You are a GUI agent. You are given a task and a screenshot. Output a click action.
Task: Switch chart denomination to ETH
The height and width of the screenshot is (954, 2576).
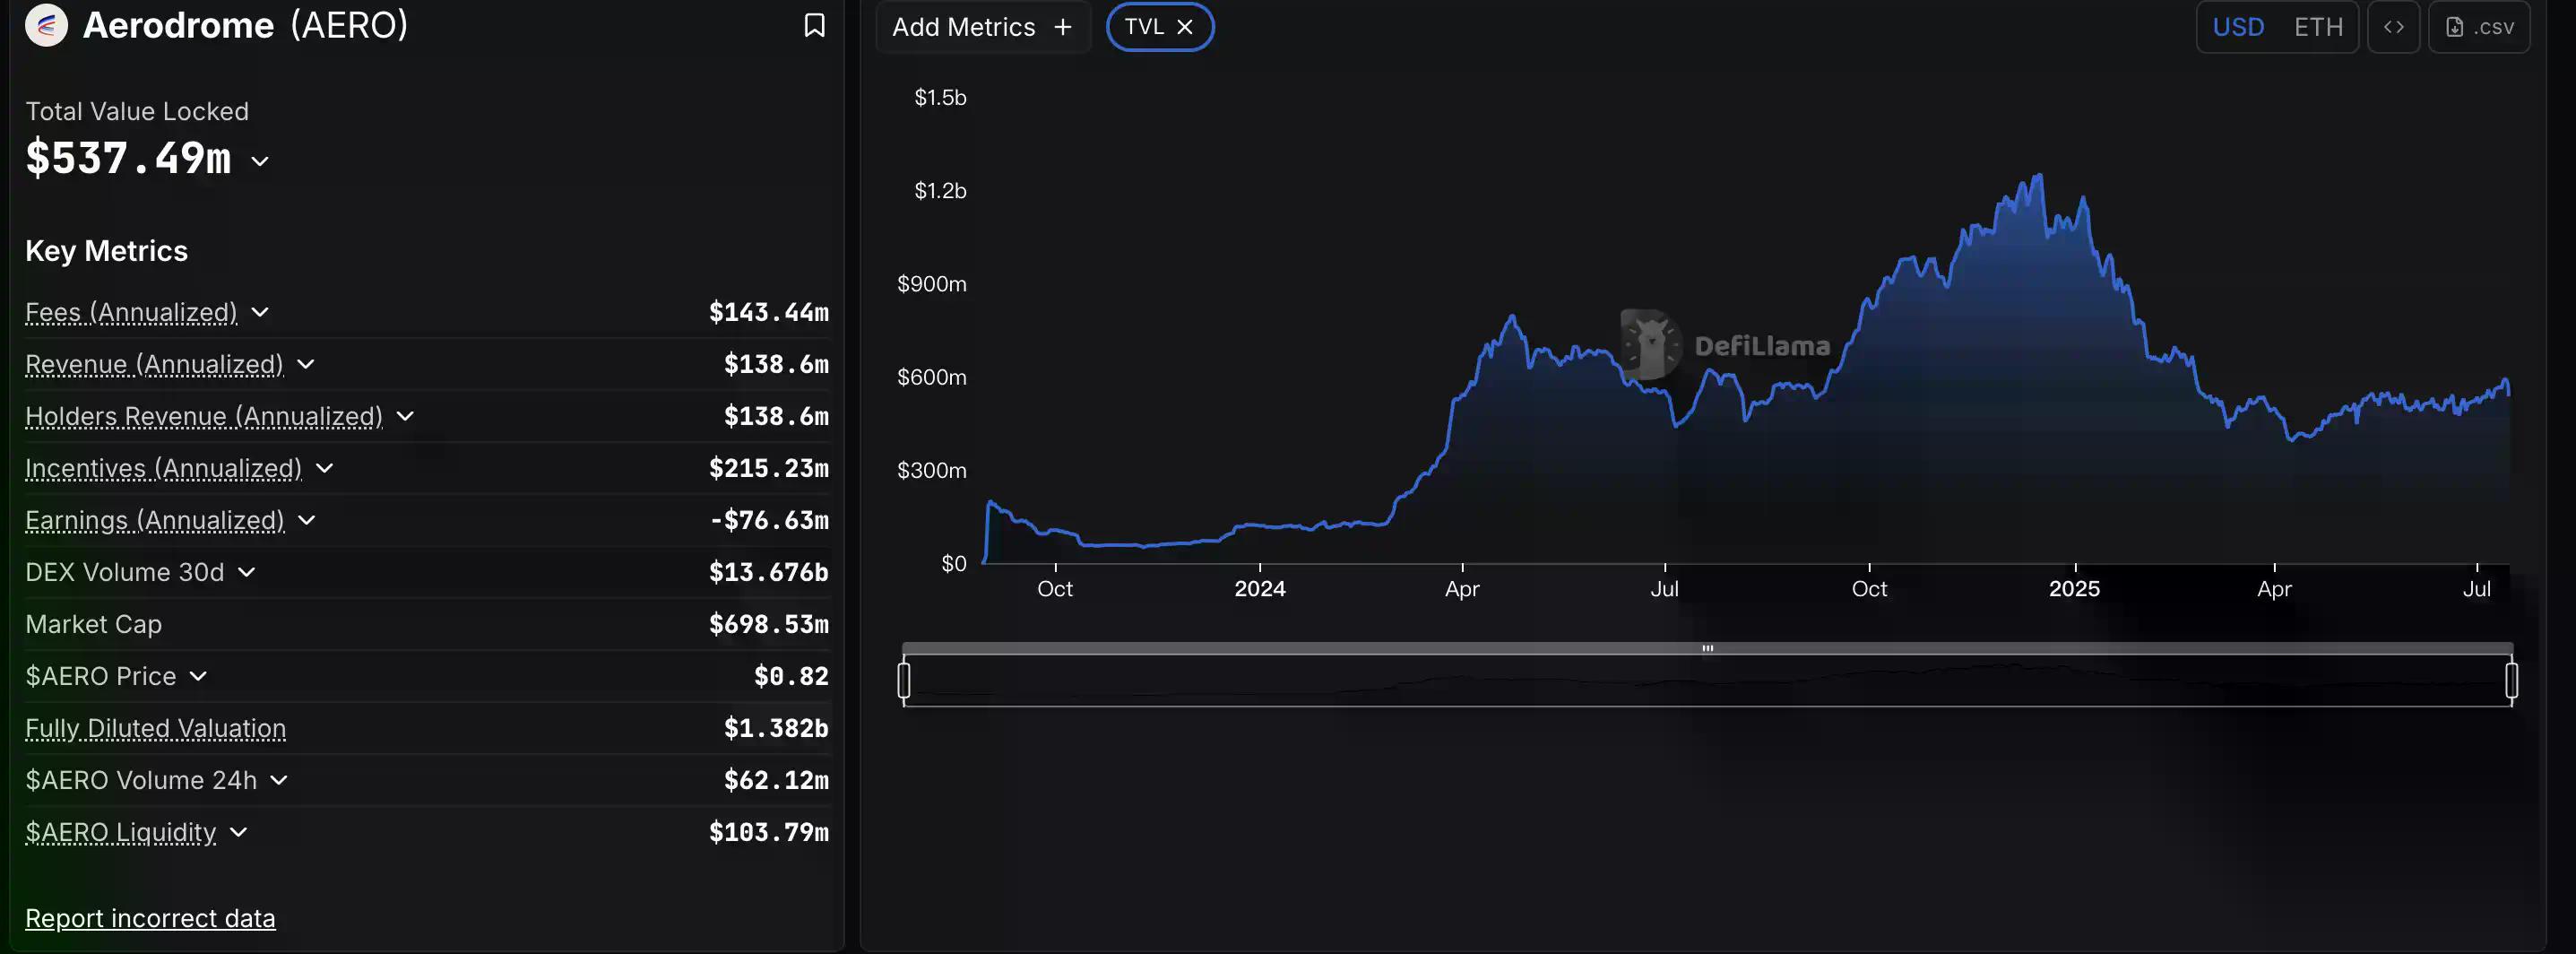coord(2318,27)
